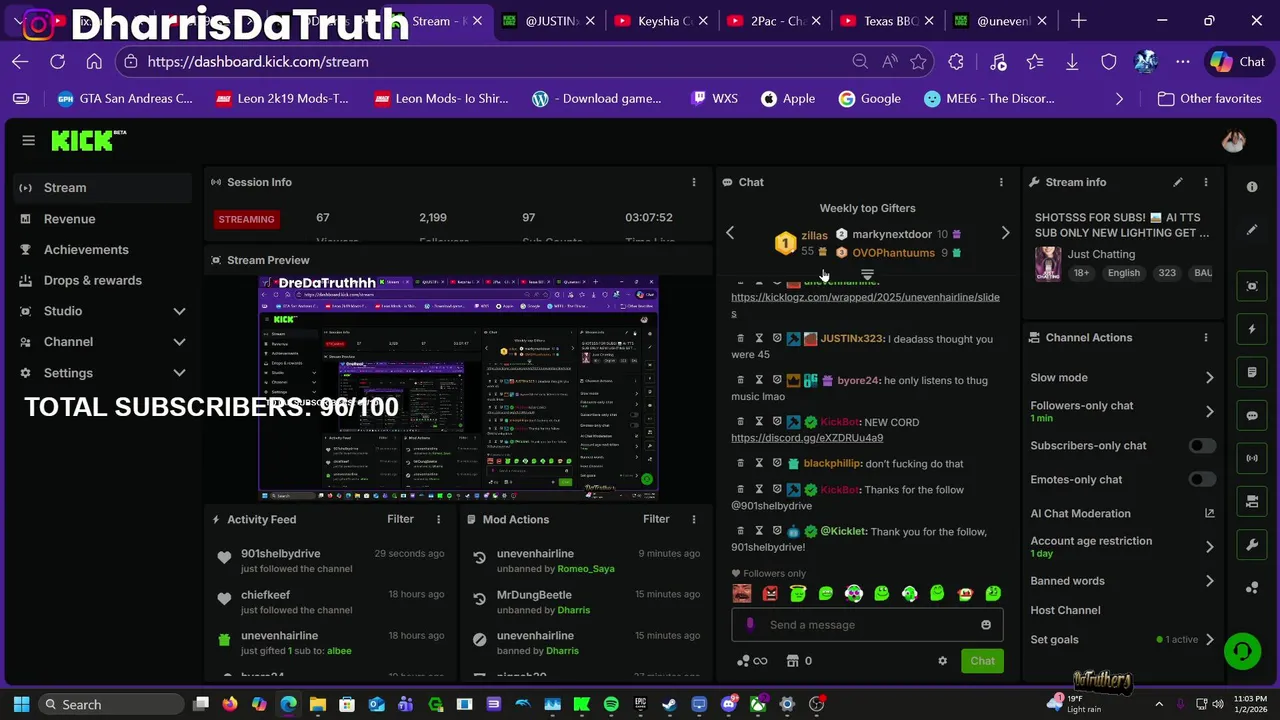This screenshot has width=1280, height=720.
Task: Click the green Chat send button
Action: tap(982, 661)
